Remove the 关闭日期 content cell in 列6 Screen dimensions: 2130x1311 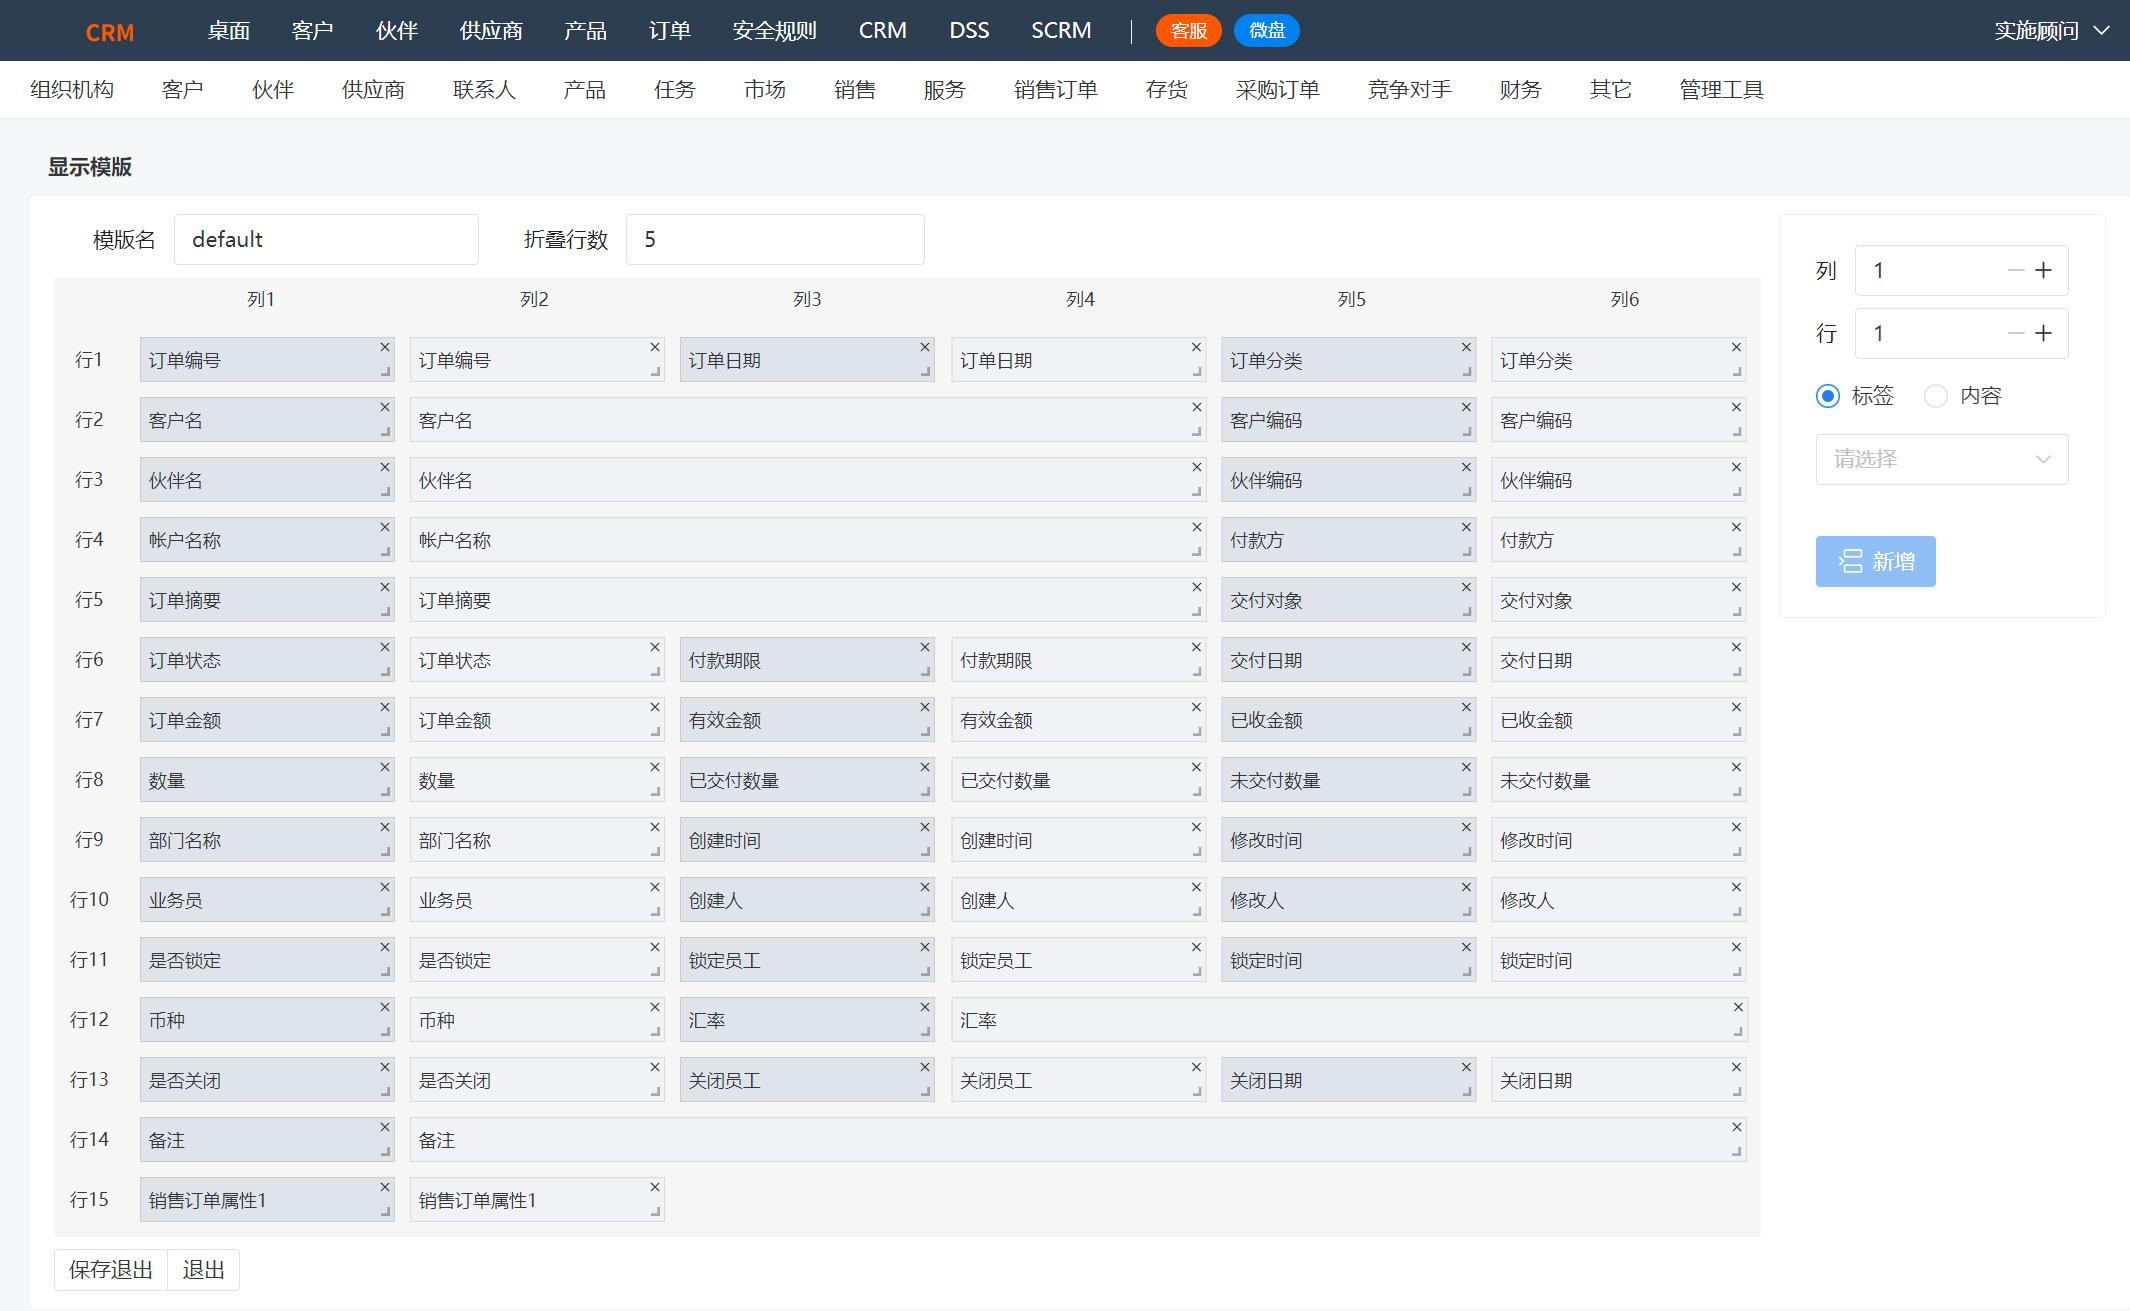coord(1736,1067)
